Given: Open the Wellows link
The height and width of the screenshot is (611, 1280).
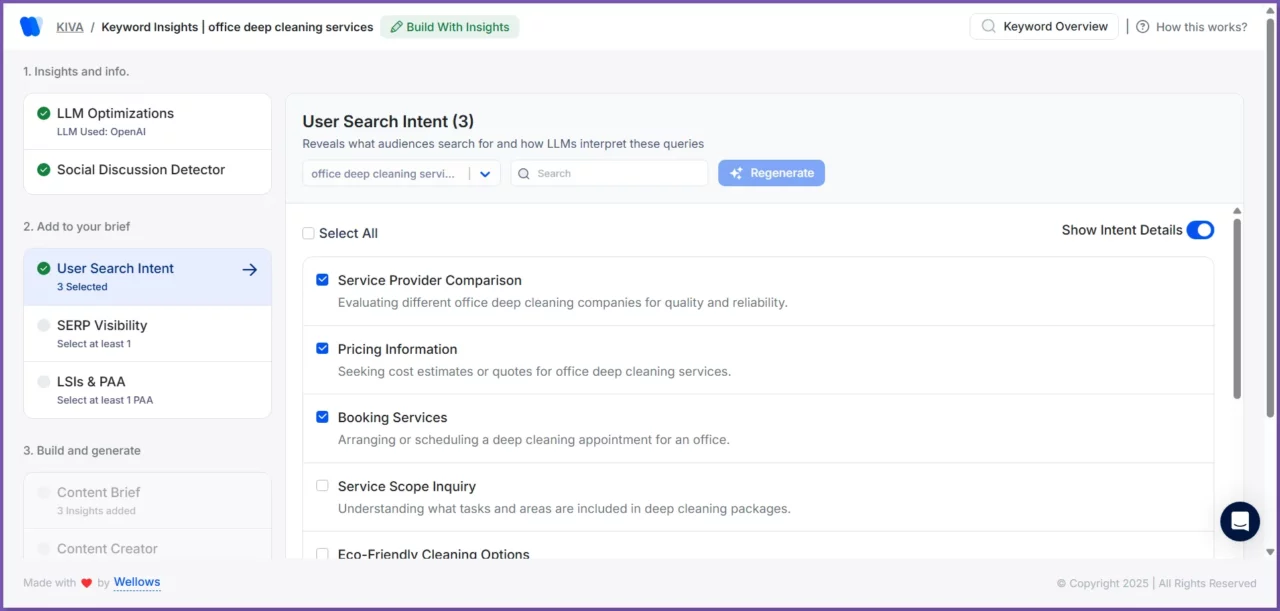Looking at the screenshot, I should 137,582.
